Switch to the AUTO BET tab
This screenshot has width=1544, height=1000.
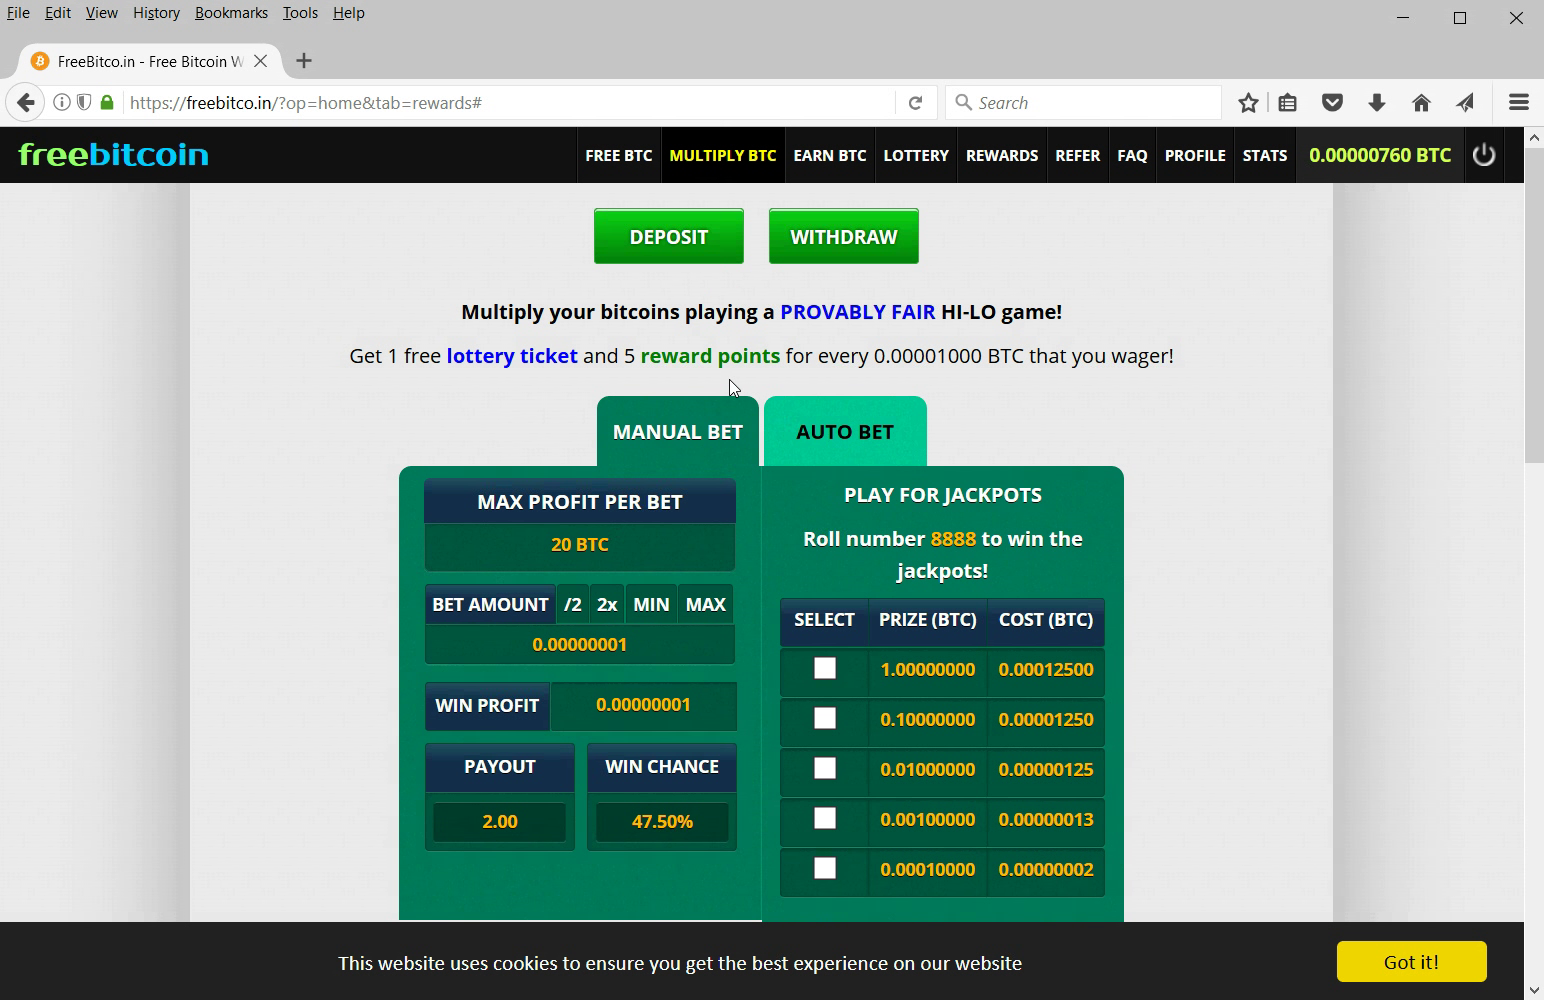pos(845,432)
